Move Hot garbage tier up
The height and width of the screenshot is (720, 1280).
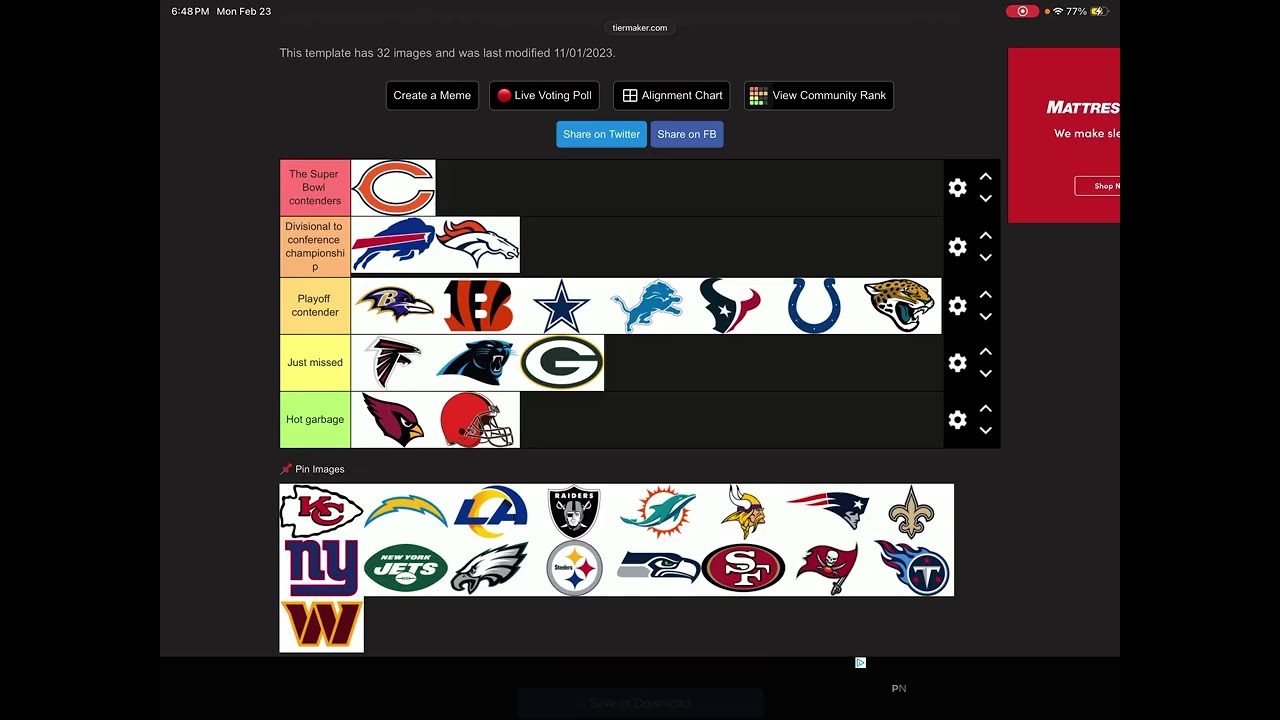click(985, 409)
